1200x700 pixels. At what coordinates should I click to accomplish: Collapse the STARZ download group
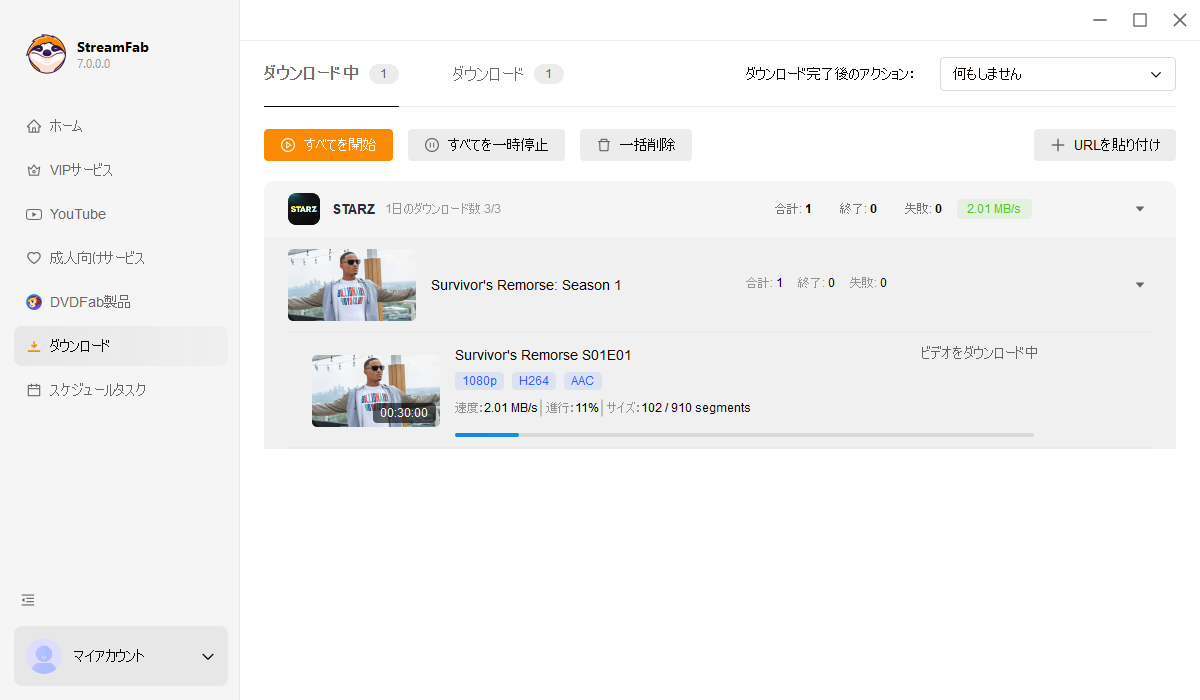[x=1139, y=208]
